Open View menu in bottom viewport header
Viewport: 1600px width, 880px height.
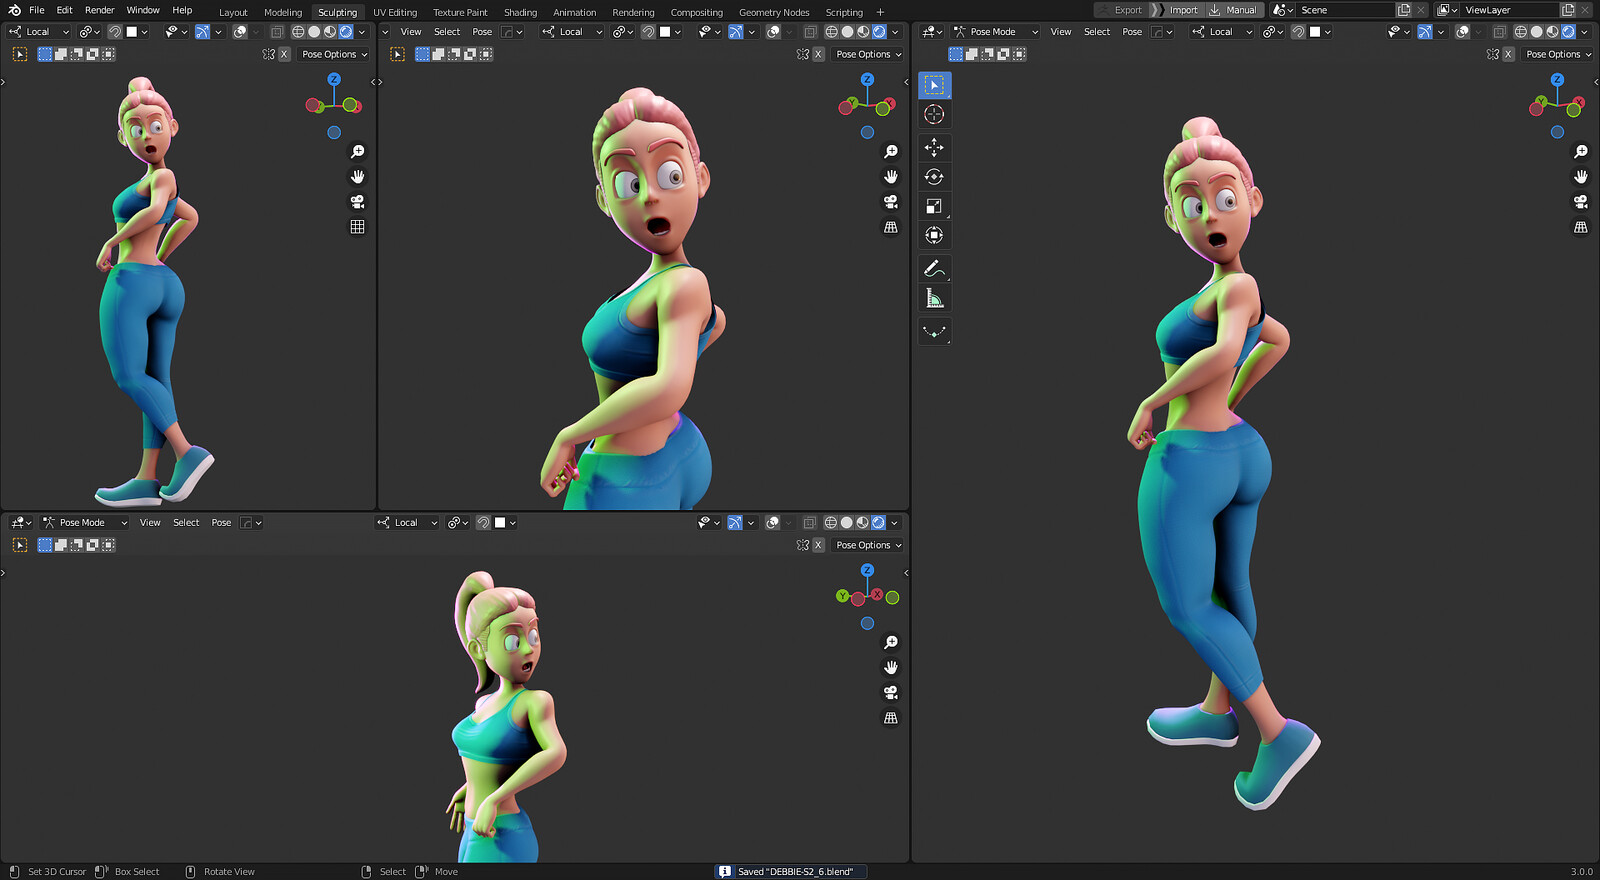coord(150,523)
